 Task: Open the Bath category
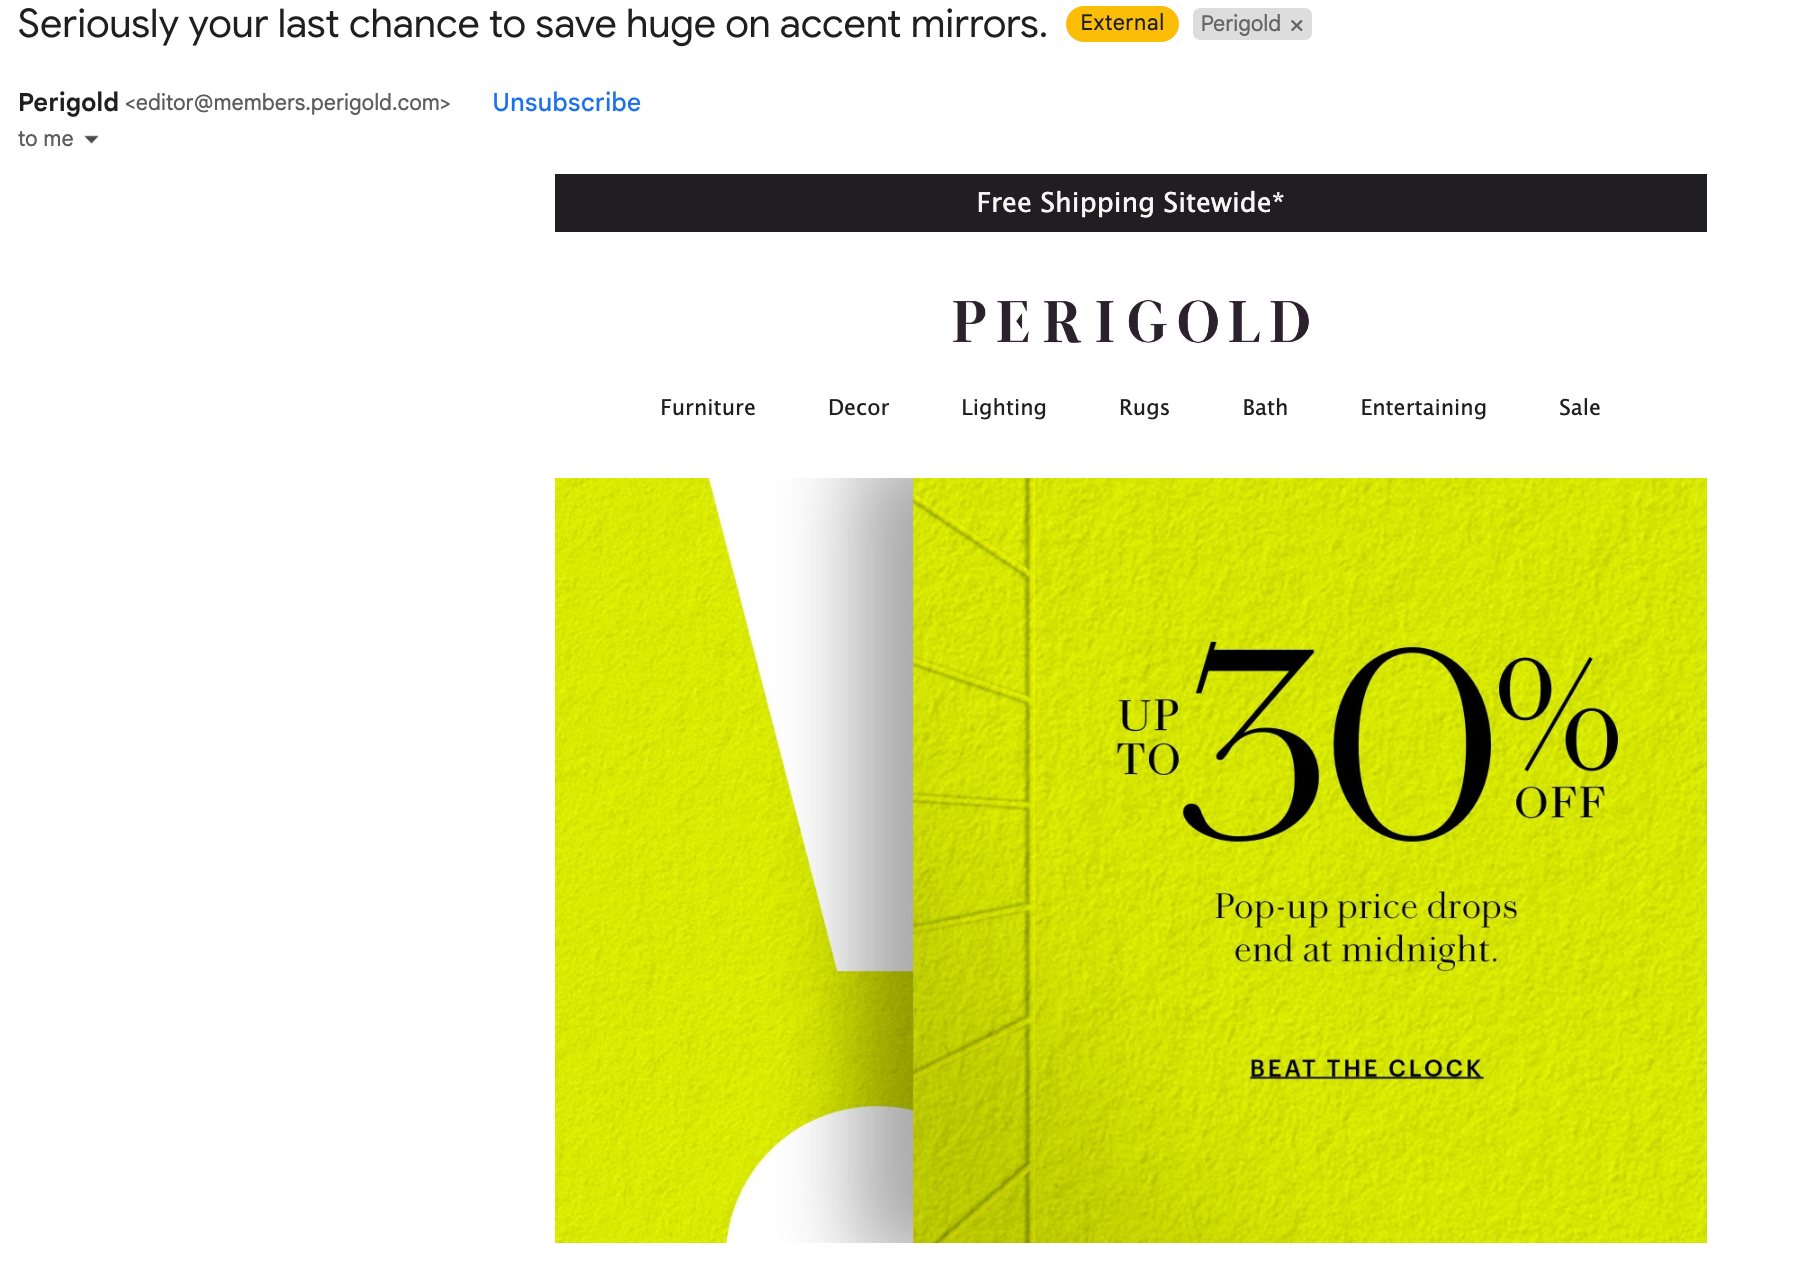click(x=1264, y=407)
